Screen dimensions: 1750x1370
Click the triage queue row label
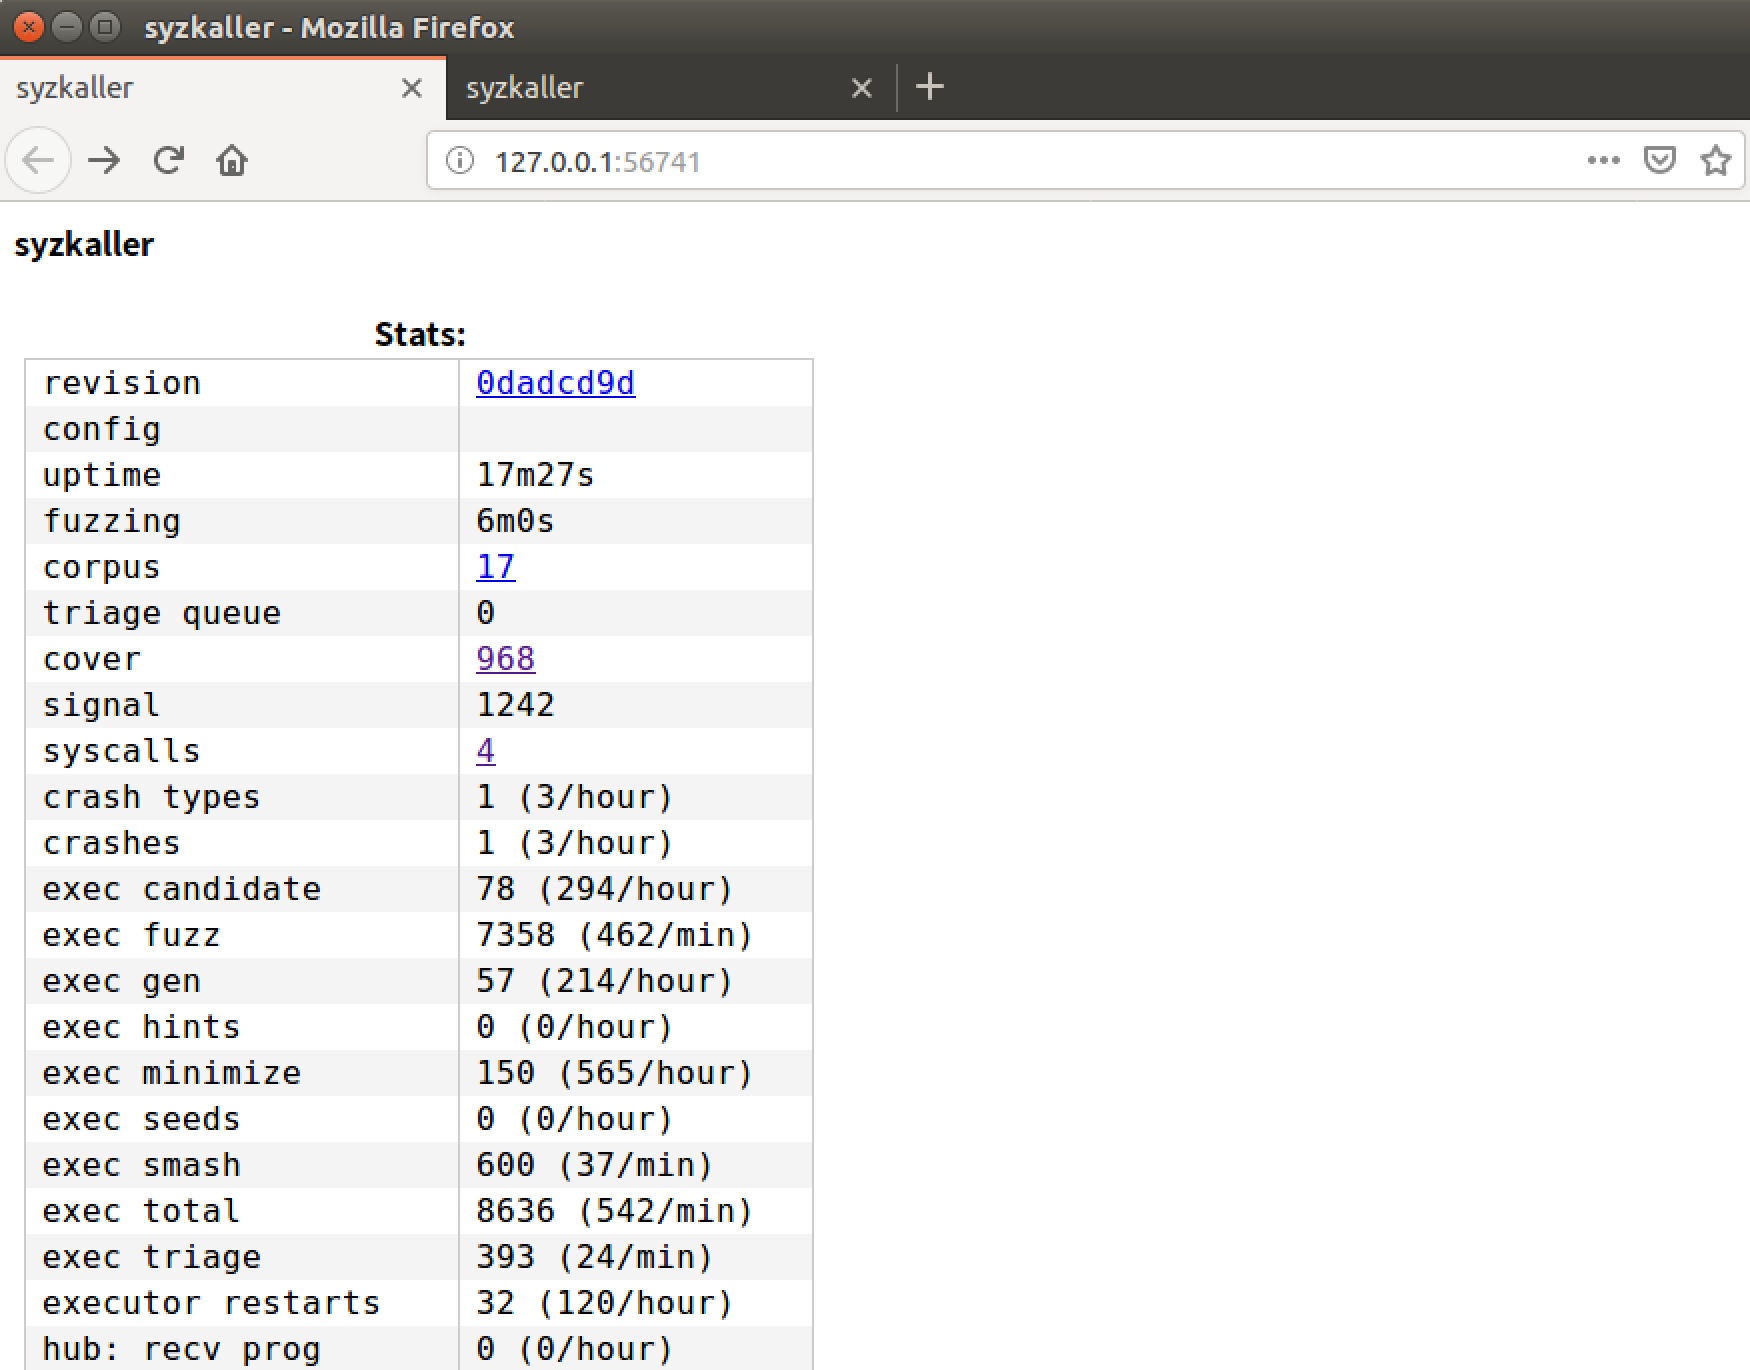click(161, 613)
